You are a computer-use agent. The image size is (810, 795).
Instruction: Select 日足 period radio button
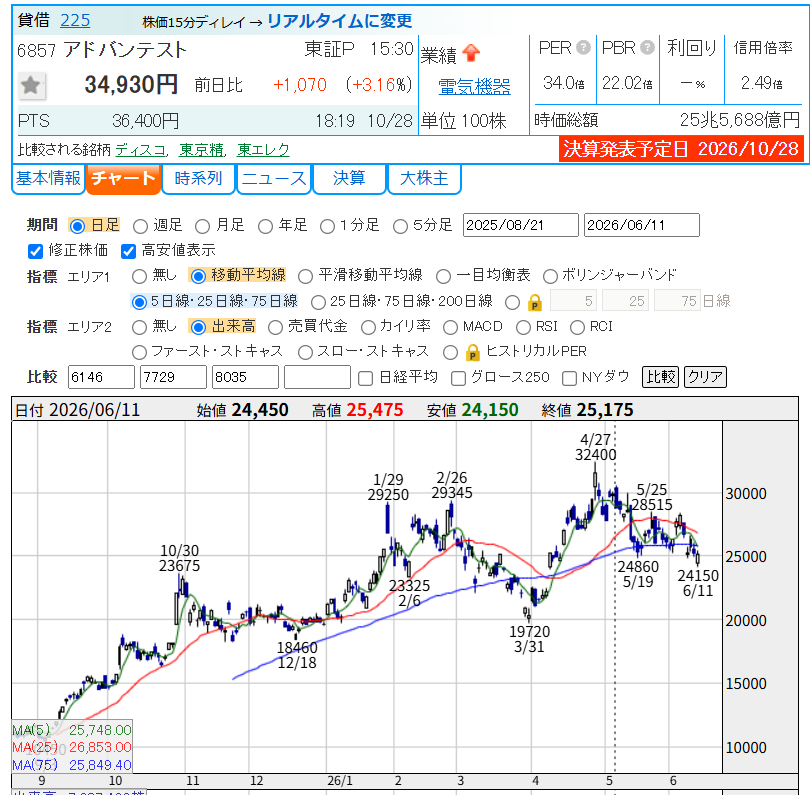point(77,226)
